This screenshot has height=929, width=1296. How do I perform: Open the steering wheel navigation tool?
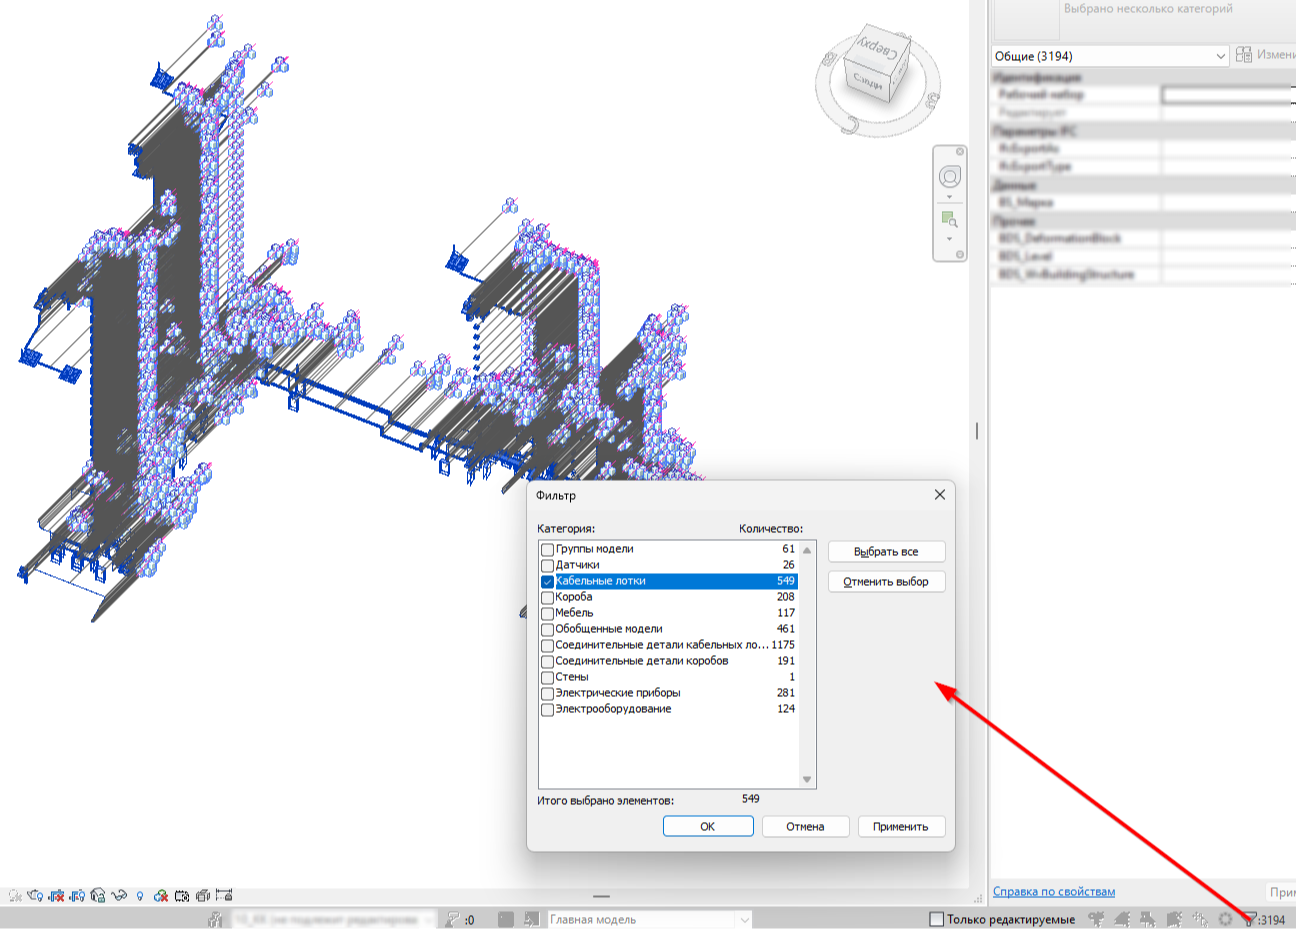[949, 177]
